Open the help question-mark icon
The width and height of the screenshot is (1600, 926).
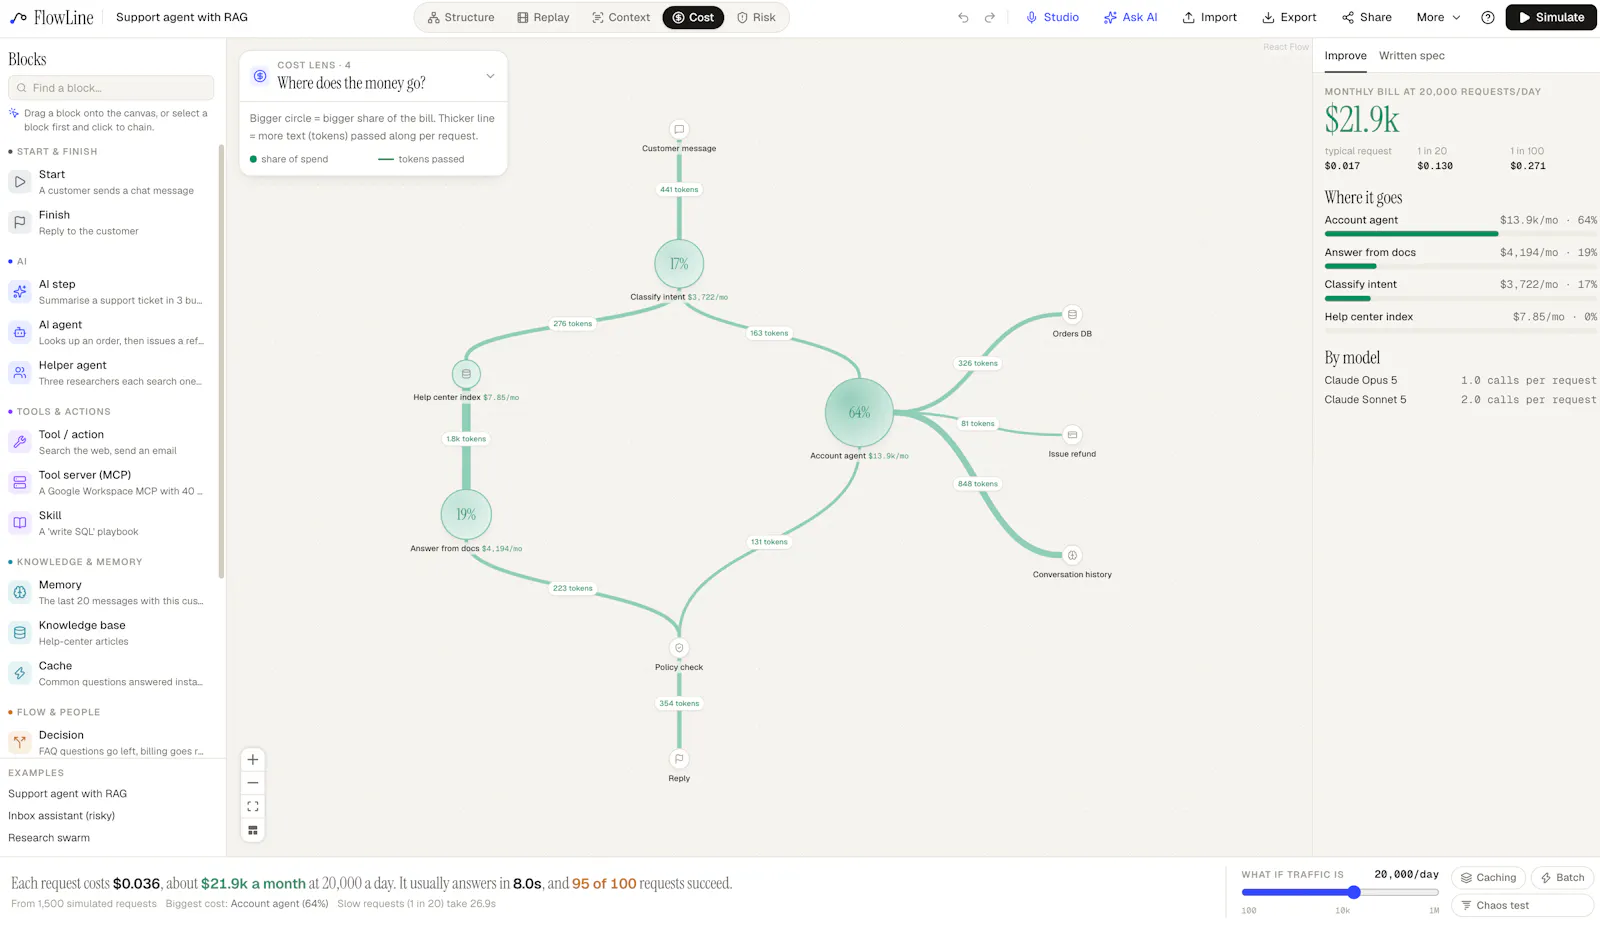click(x=1488, y=17)
